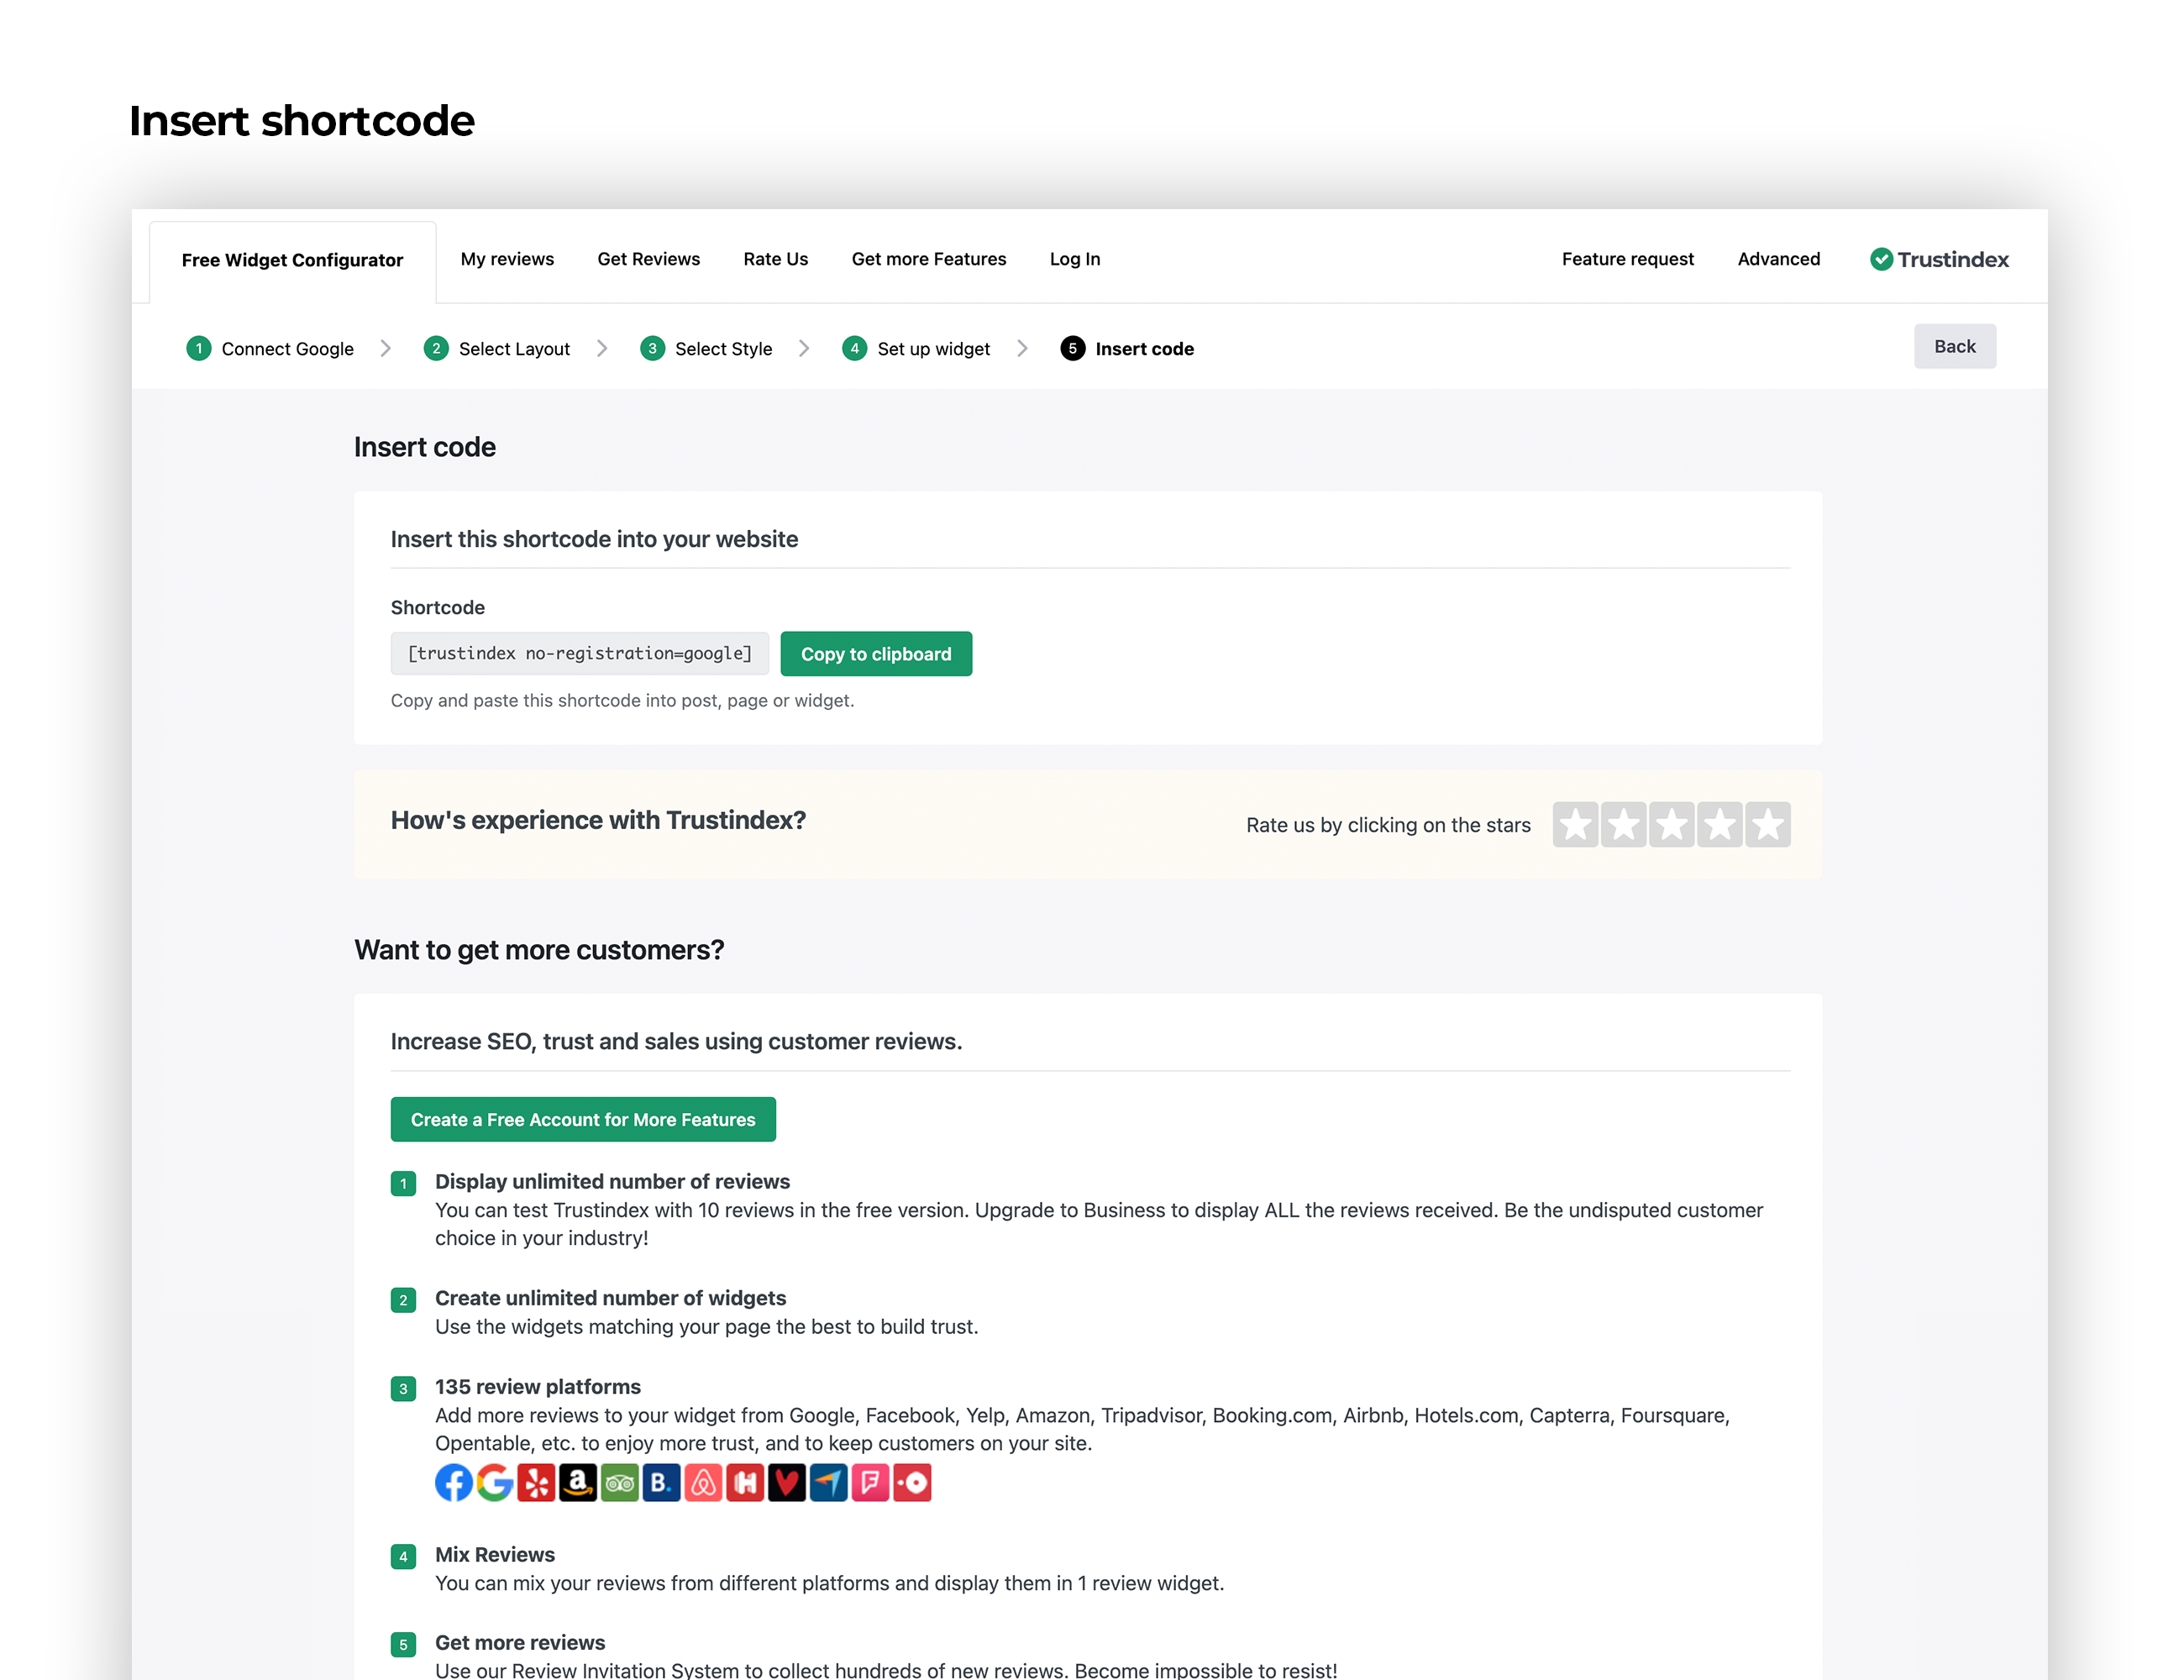Open the Feature request tab
The image size is (2184, 1680).
coord(1627,259)
